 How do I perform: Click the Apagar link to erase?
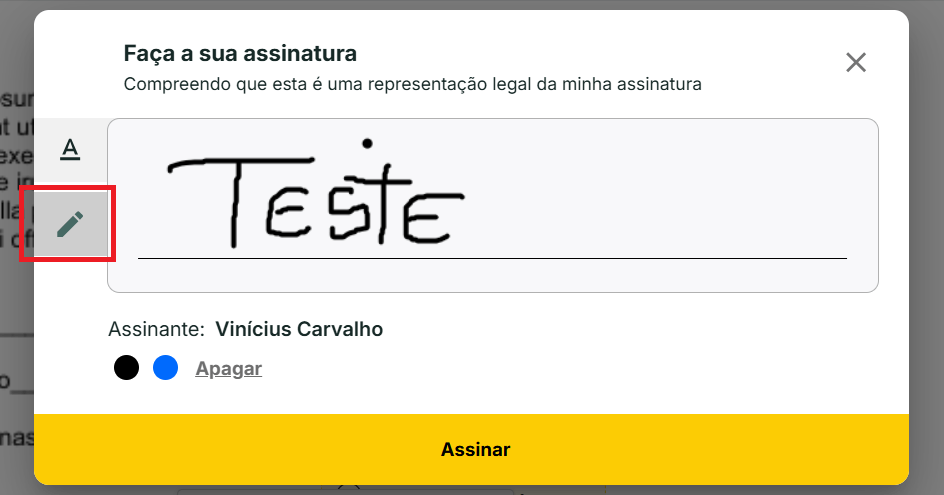[x=228, y=369]
